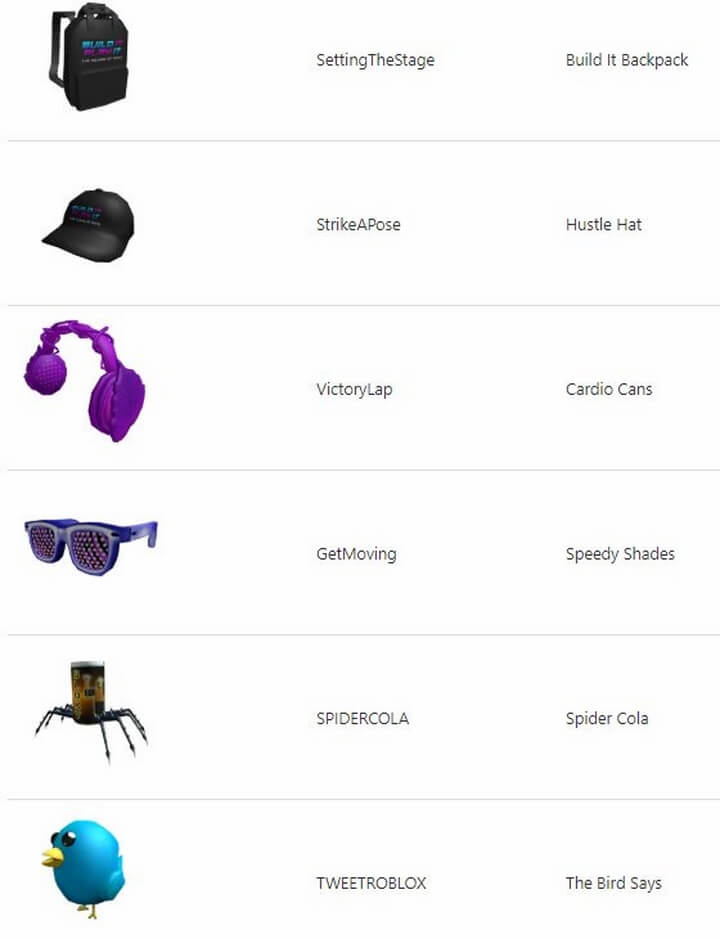The image size is (720, 939).
Task: Click the Build It Backpack item name
Action: click(627, 60)
